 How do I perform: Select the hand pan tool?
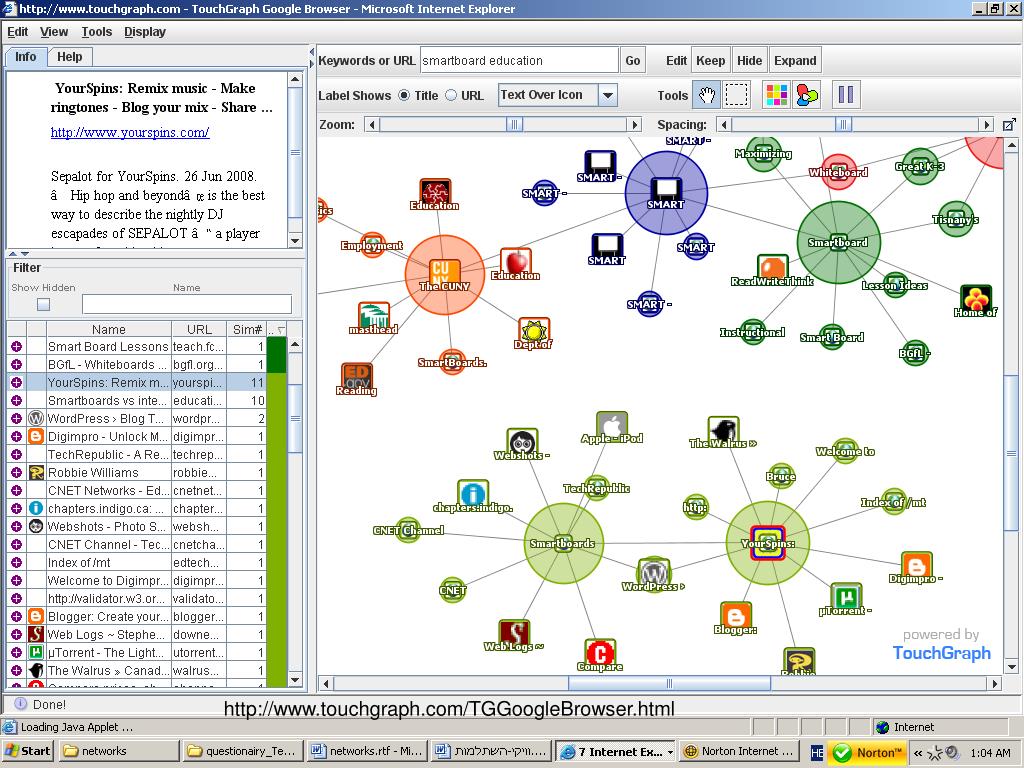click(707, 95)
